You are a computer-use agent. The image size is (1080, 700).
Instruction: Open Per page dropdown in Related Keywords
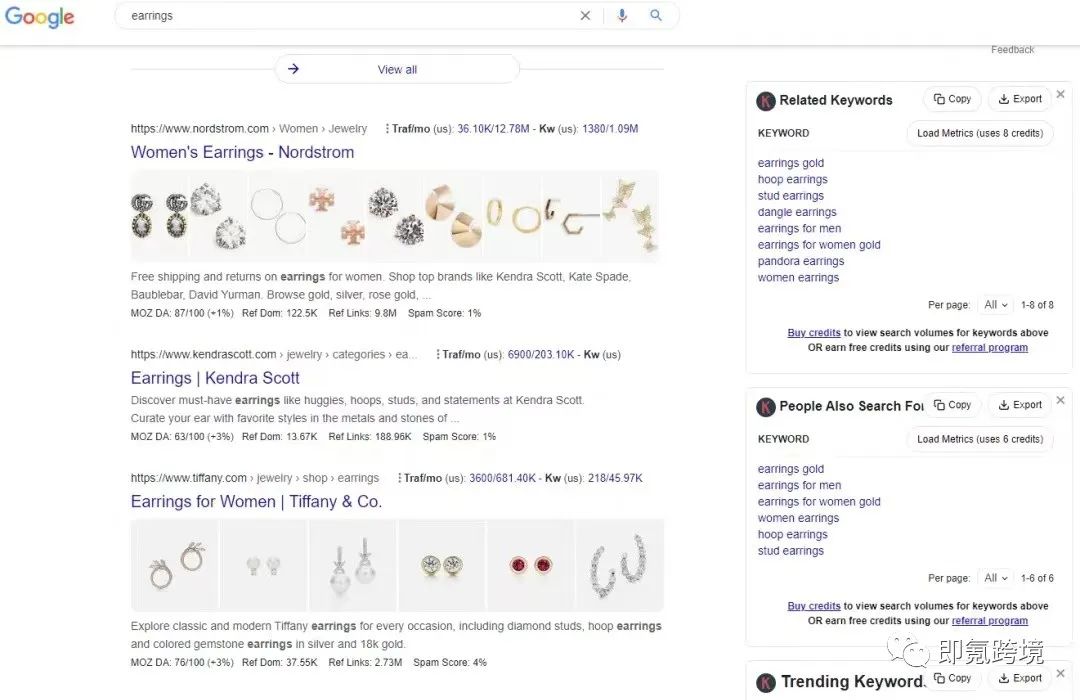tap(996, 305)
